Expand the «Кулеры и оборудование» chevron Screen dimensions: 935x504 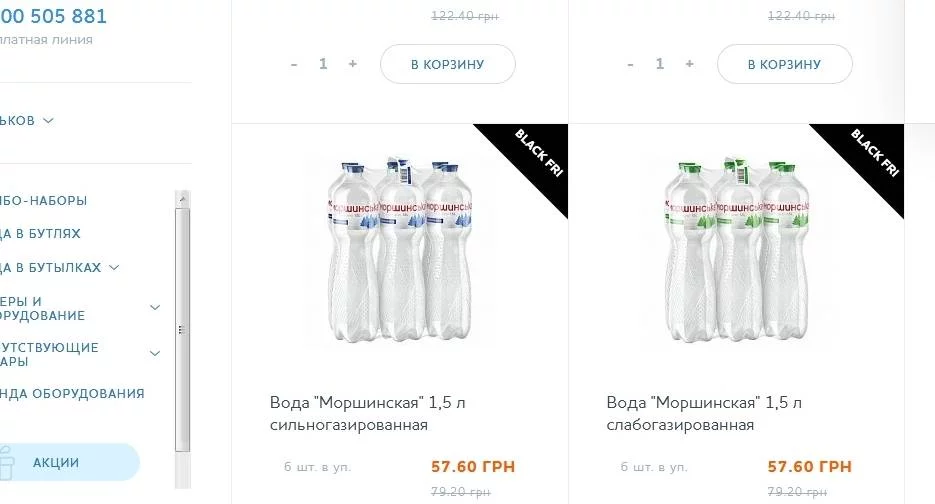[155, 308]
